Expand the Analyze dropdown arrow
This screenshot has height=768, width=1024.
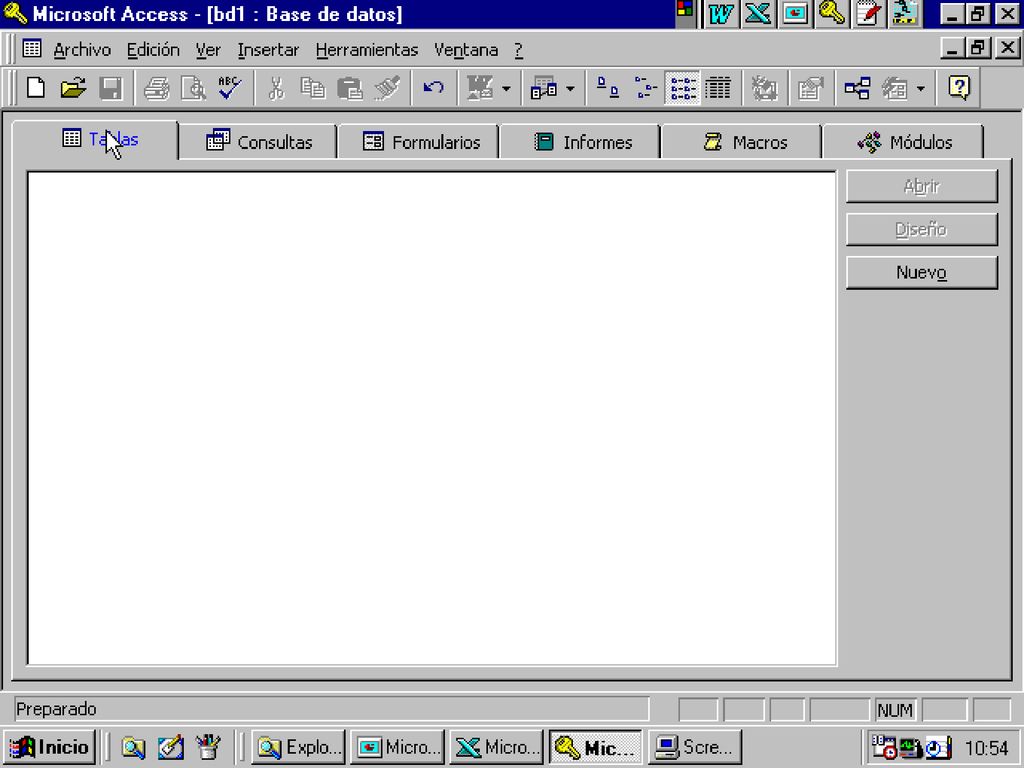pos(570,88)
